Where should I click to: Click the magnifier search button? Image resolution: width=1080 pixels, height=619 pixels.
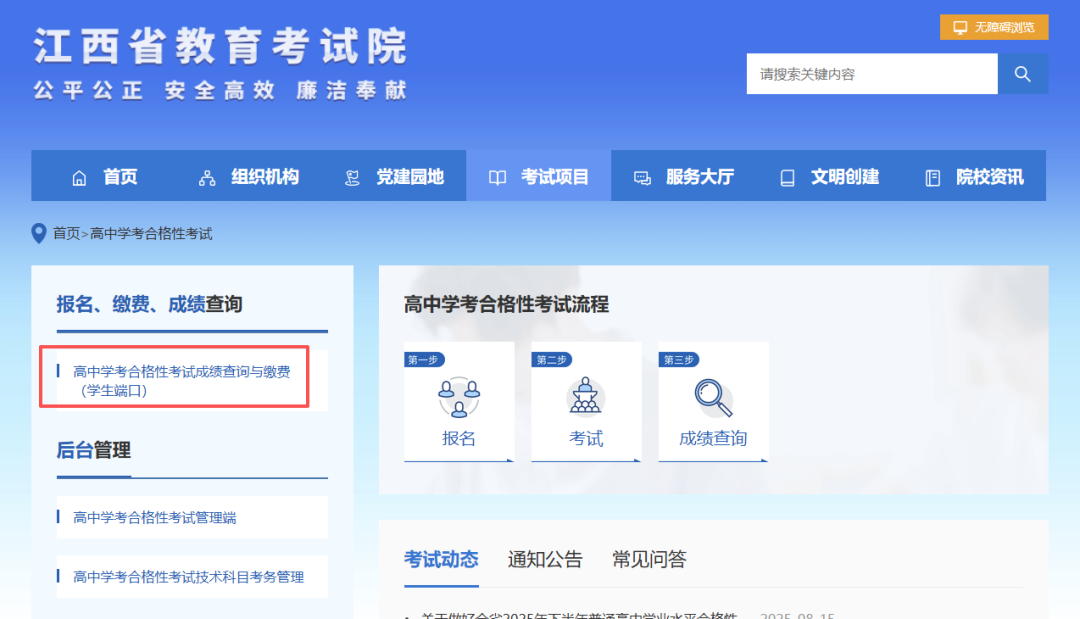pyautogui.click(x=1022, y=74)
